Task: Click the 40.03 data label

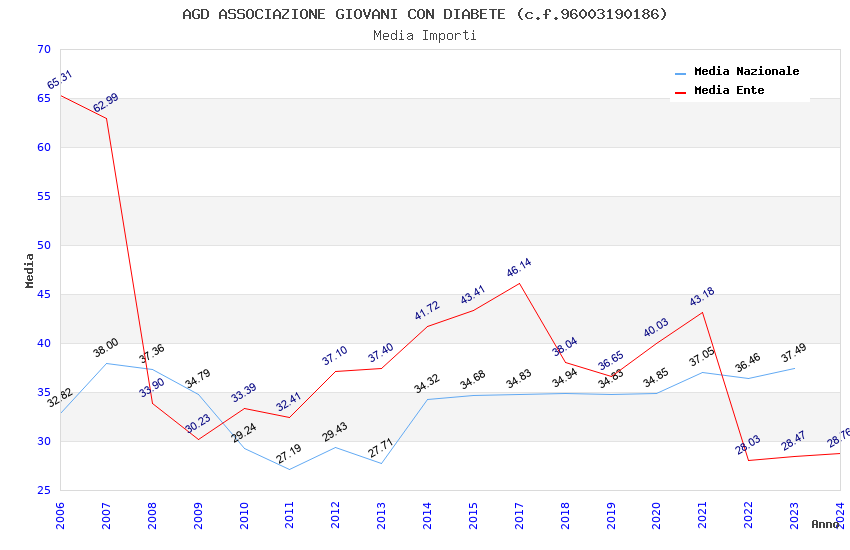Action: 656,327
